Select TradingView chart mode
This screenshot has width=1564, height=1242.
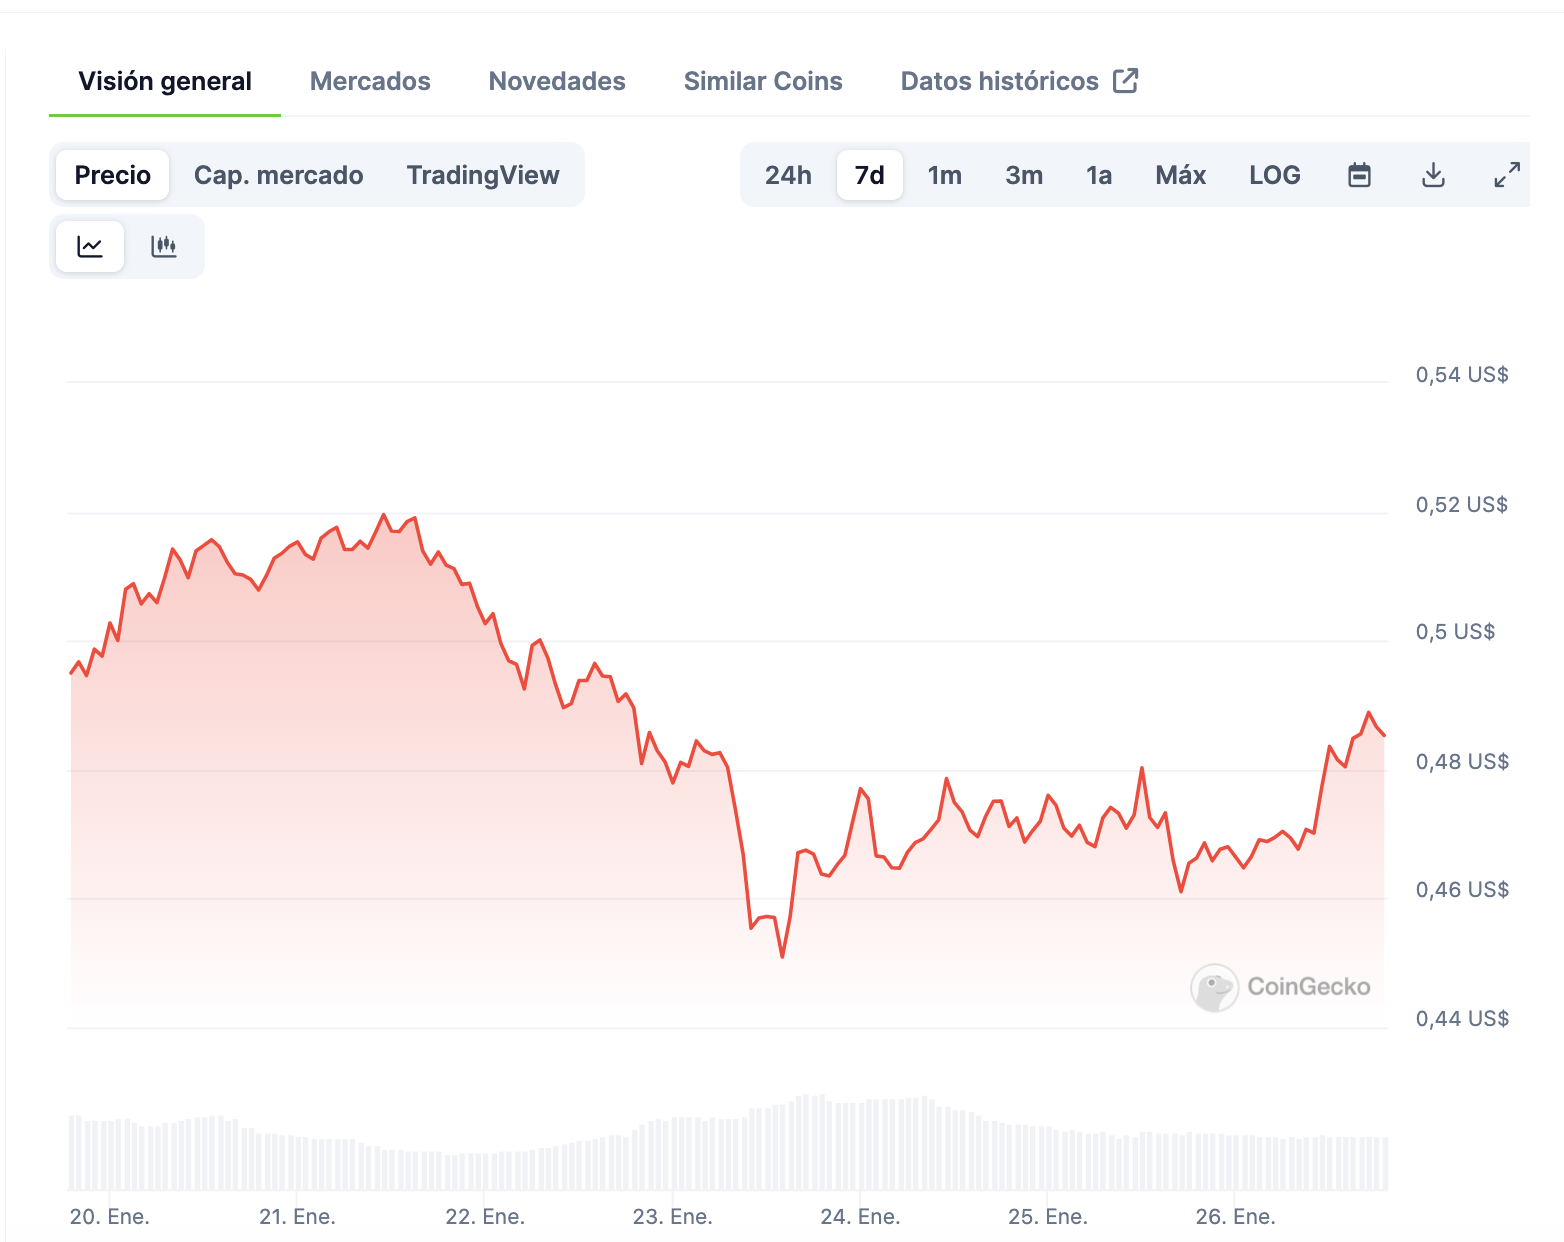483,175
